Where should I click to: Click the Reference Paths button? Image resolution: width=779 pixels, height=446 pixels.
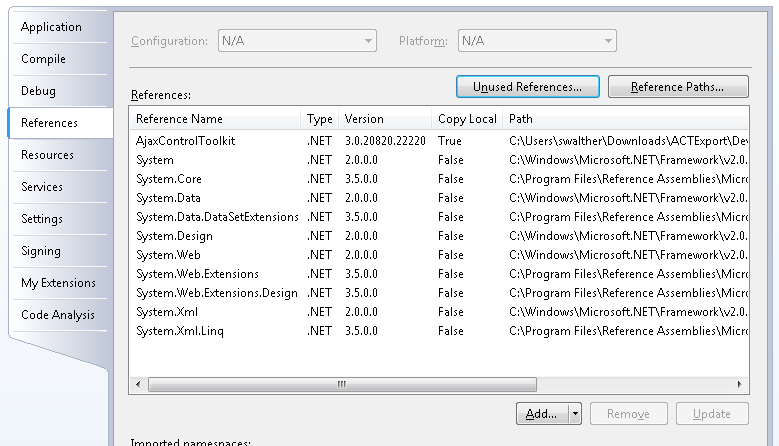click(x=677, y=87)
